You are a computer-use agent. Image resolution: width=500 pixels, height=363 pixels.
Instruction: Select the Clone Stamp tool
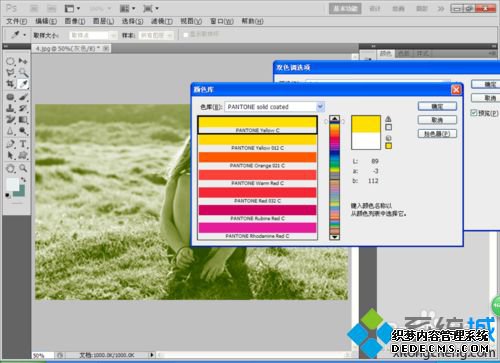[10, 108]
